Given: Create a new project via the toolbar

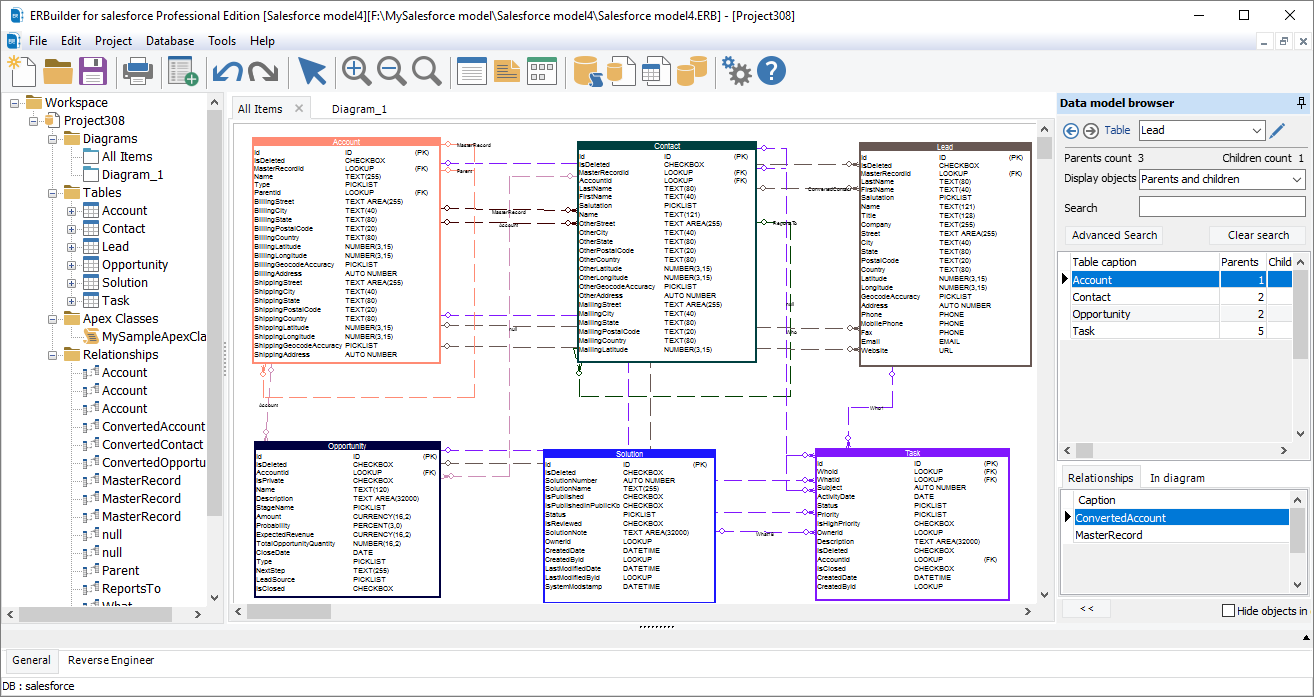Looking at the screenshot, I should point(22,71).
